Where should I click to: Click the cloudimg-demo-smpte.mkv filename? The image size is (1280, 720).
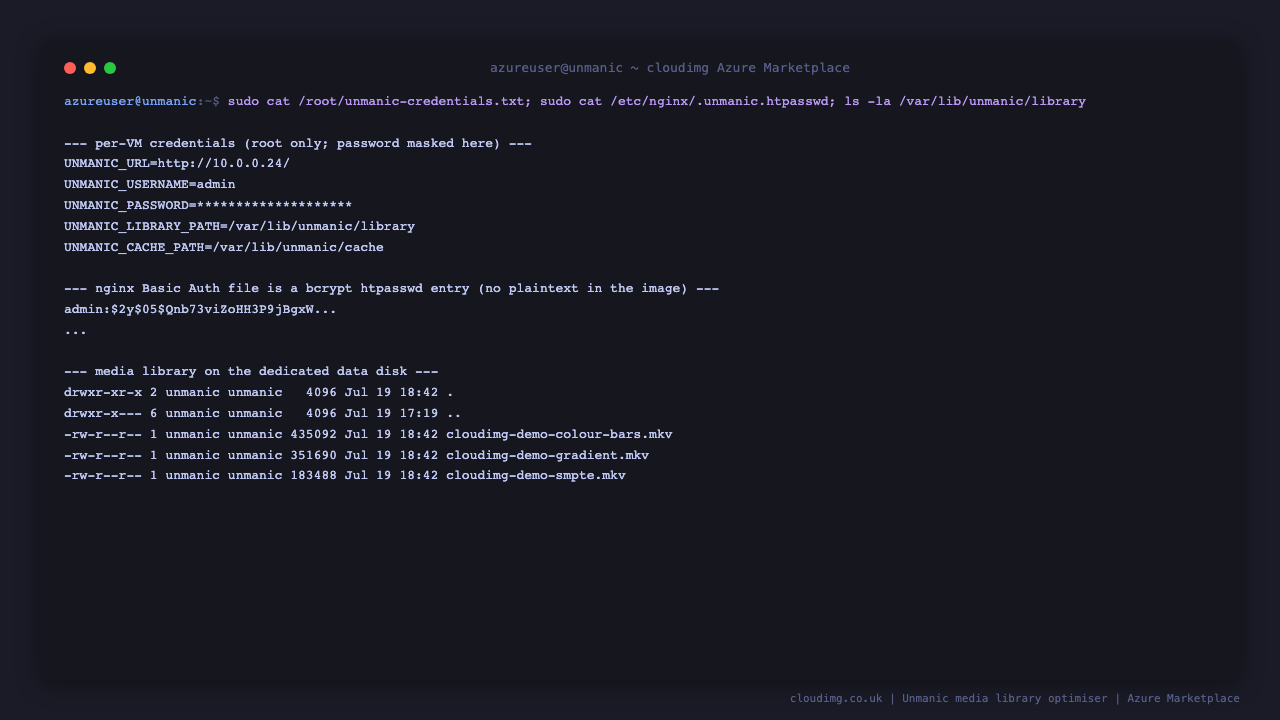click(536, 476)
